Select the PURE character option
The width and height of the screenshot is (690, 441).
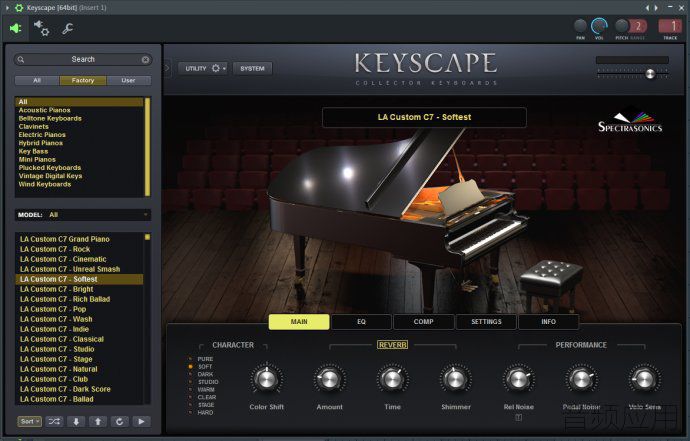point(205,359)
